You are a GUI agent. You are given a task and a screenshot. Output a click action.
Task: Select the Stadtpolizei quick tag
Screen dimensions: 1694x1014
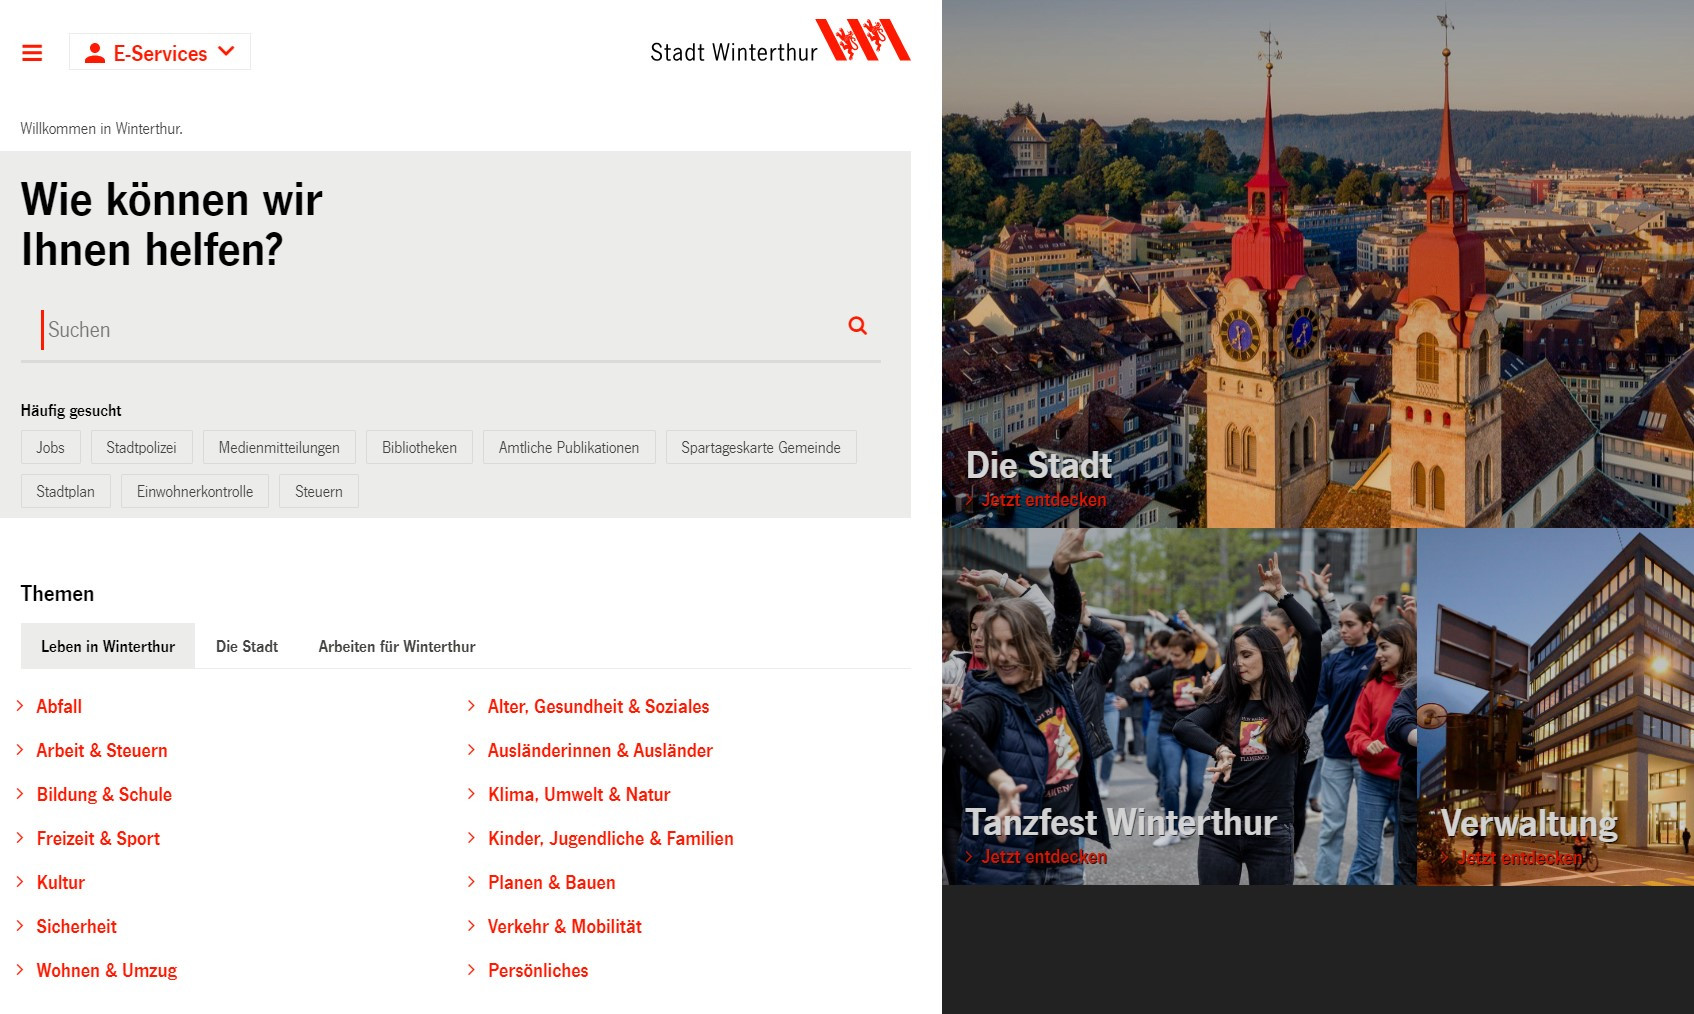pos(141,448)
